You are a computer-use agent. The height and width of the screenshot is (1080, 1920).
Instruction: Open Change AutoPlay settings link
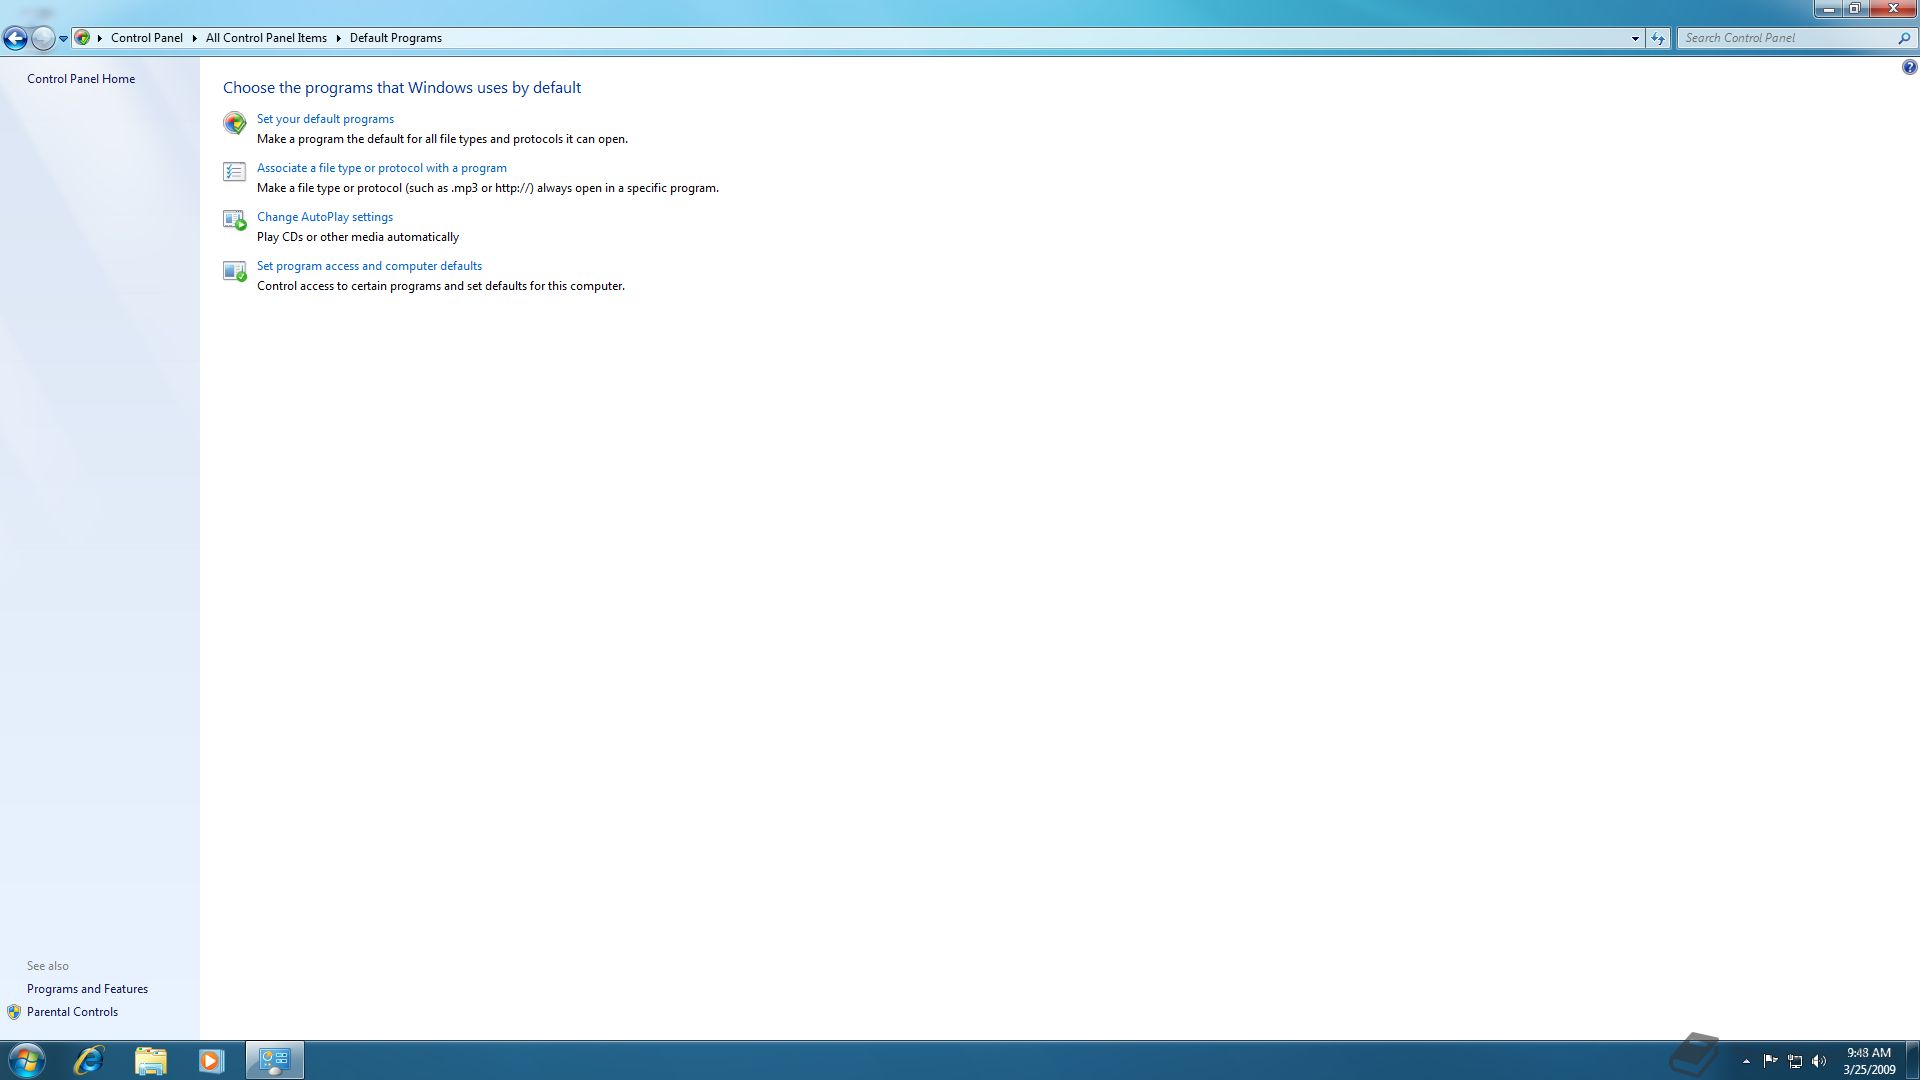click(x=325, y=217)
